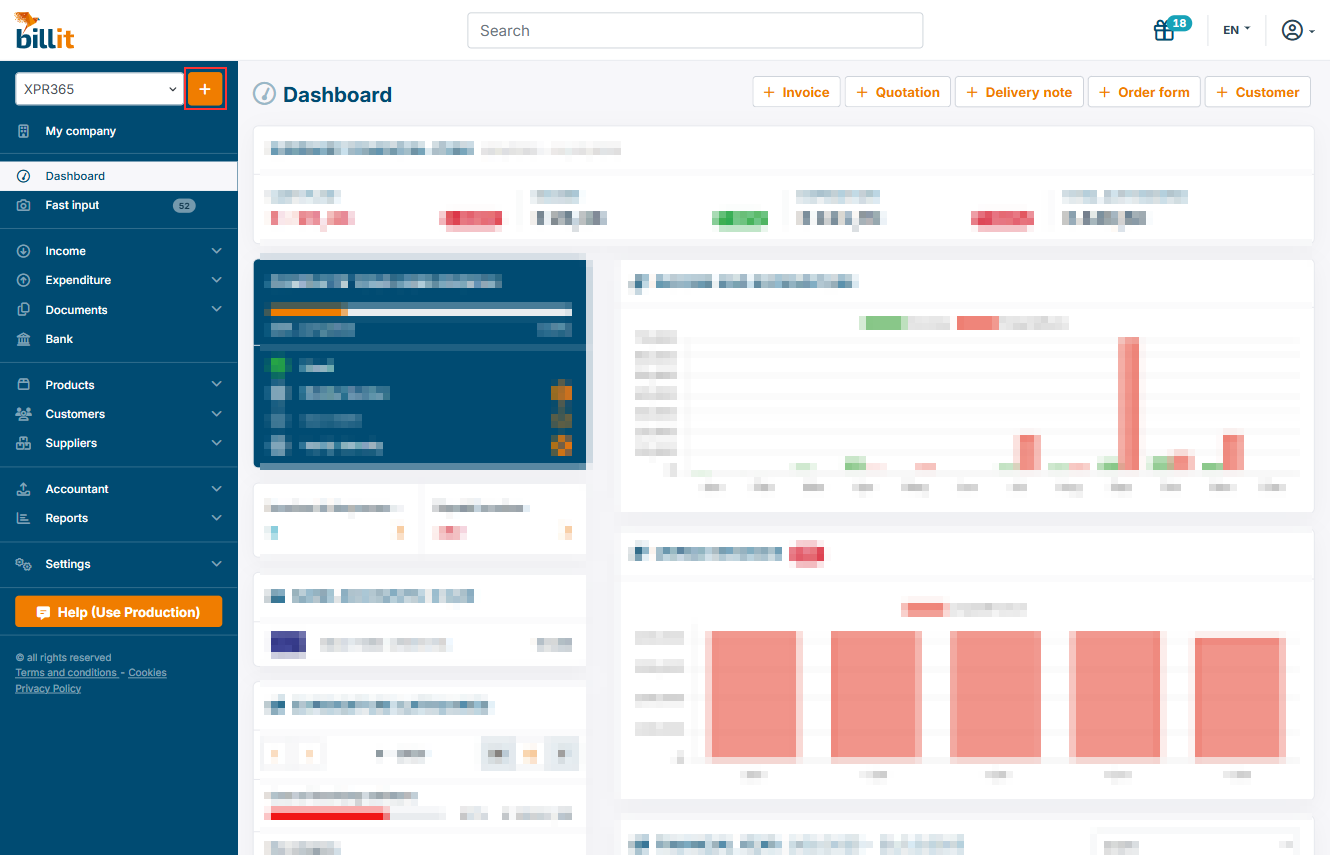
Task: Open the user account profile icon
Action: click(x=1292, y=30)
